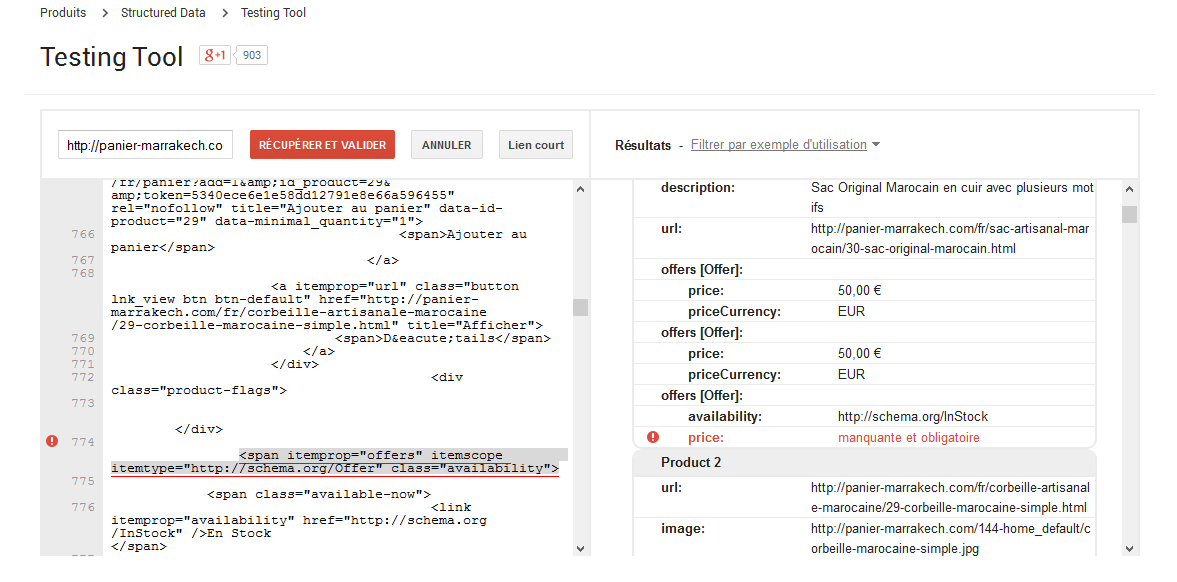The height and width of the screenshot is (582, 1177).
Task: Click the Résultats heading
Action: click(x=643, y=146)
